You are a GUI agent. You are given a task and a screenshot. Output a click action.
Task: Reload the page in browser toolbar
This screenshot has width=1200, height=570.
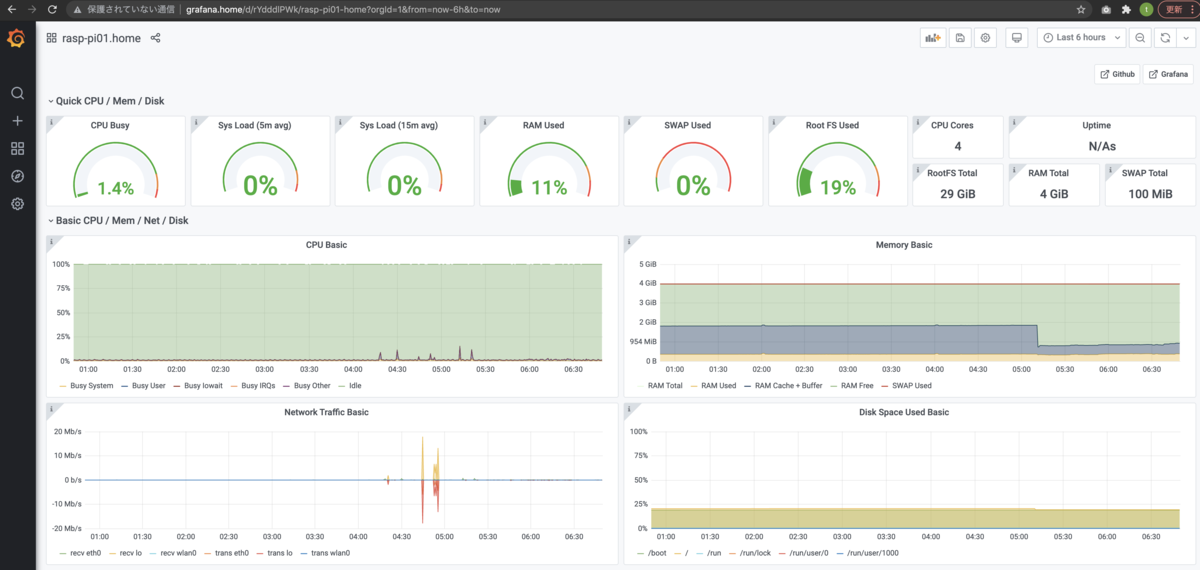click(x=51, y=9)
